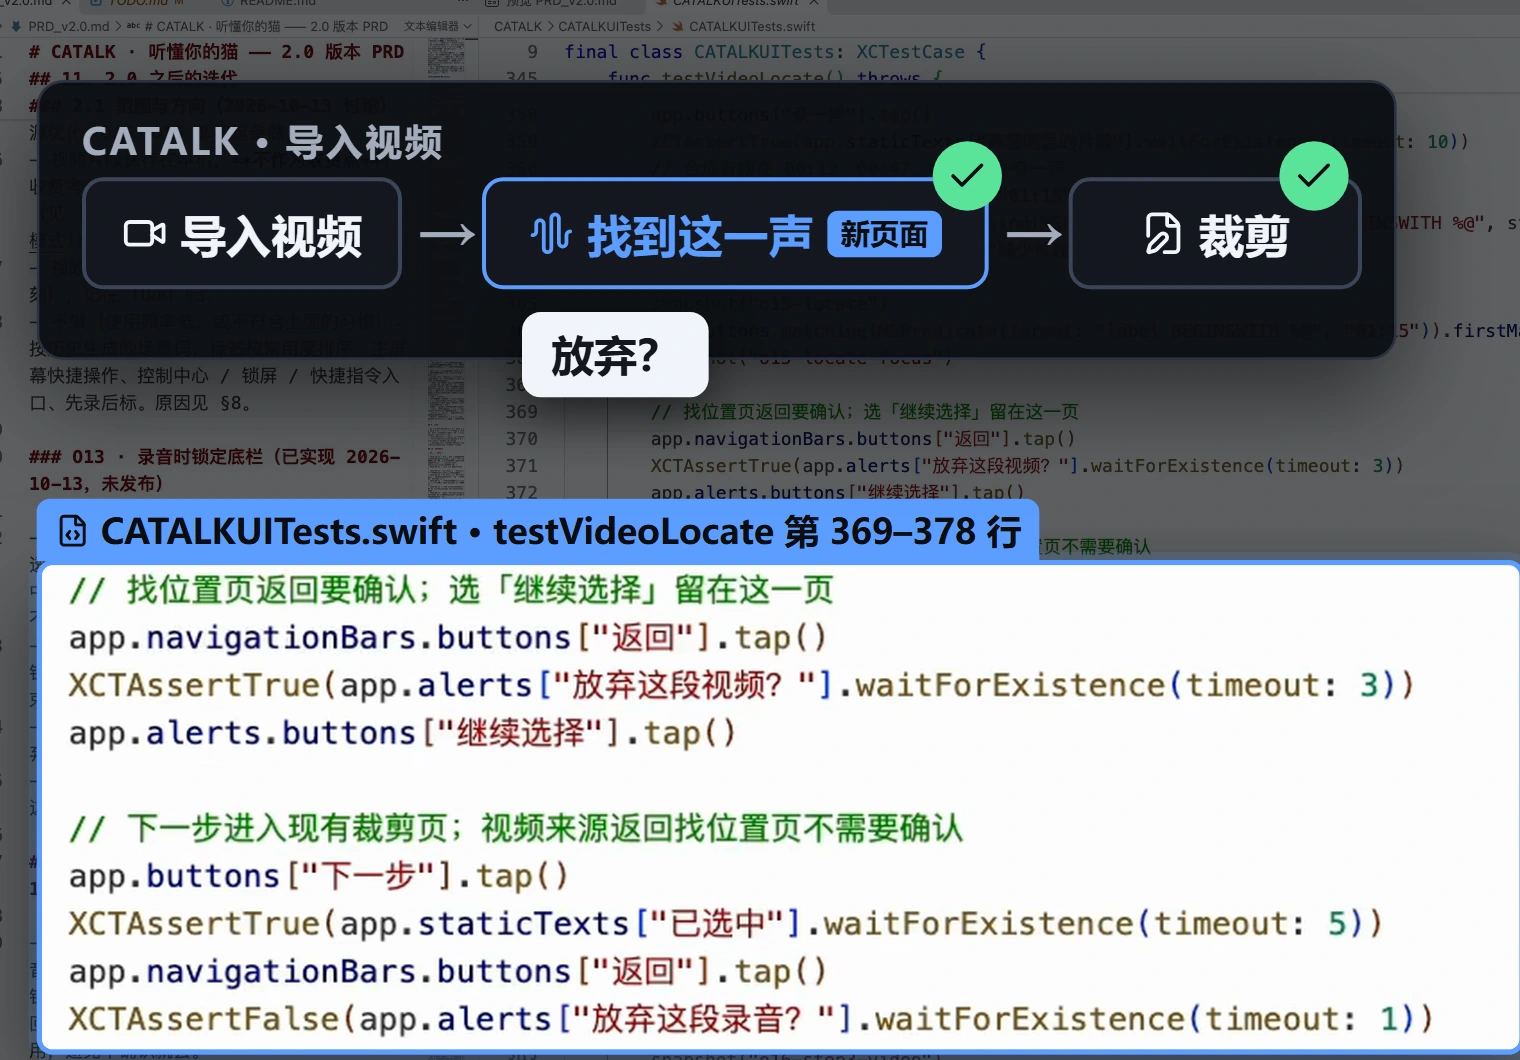Click the callout line asserting alert '放弃这段视频？'
1520x1060 pixels.
point(741,685)
